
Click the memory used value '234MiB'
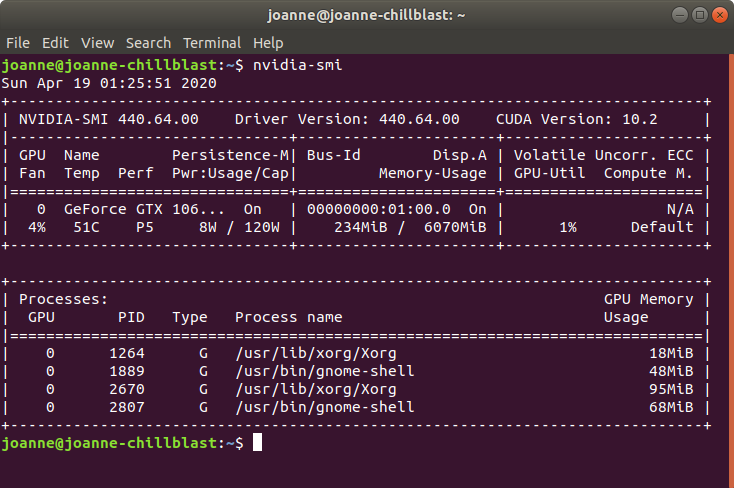point(361,228)
